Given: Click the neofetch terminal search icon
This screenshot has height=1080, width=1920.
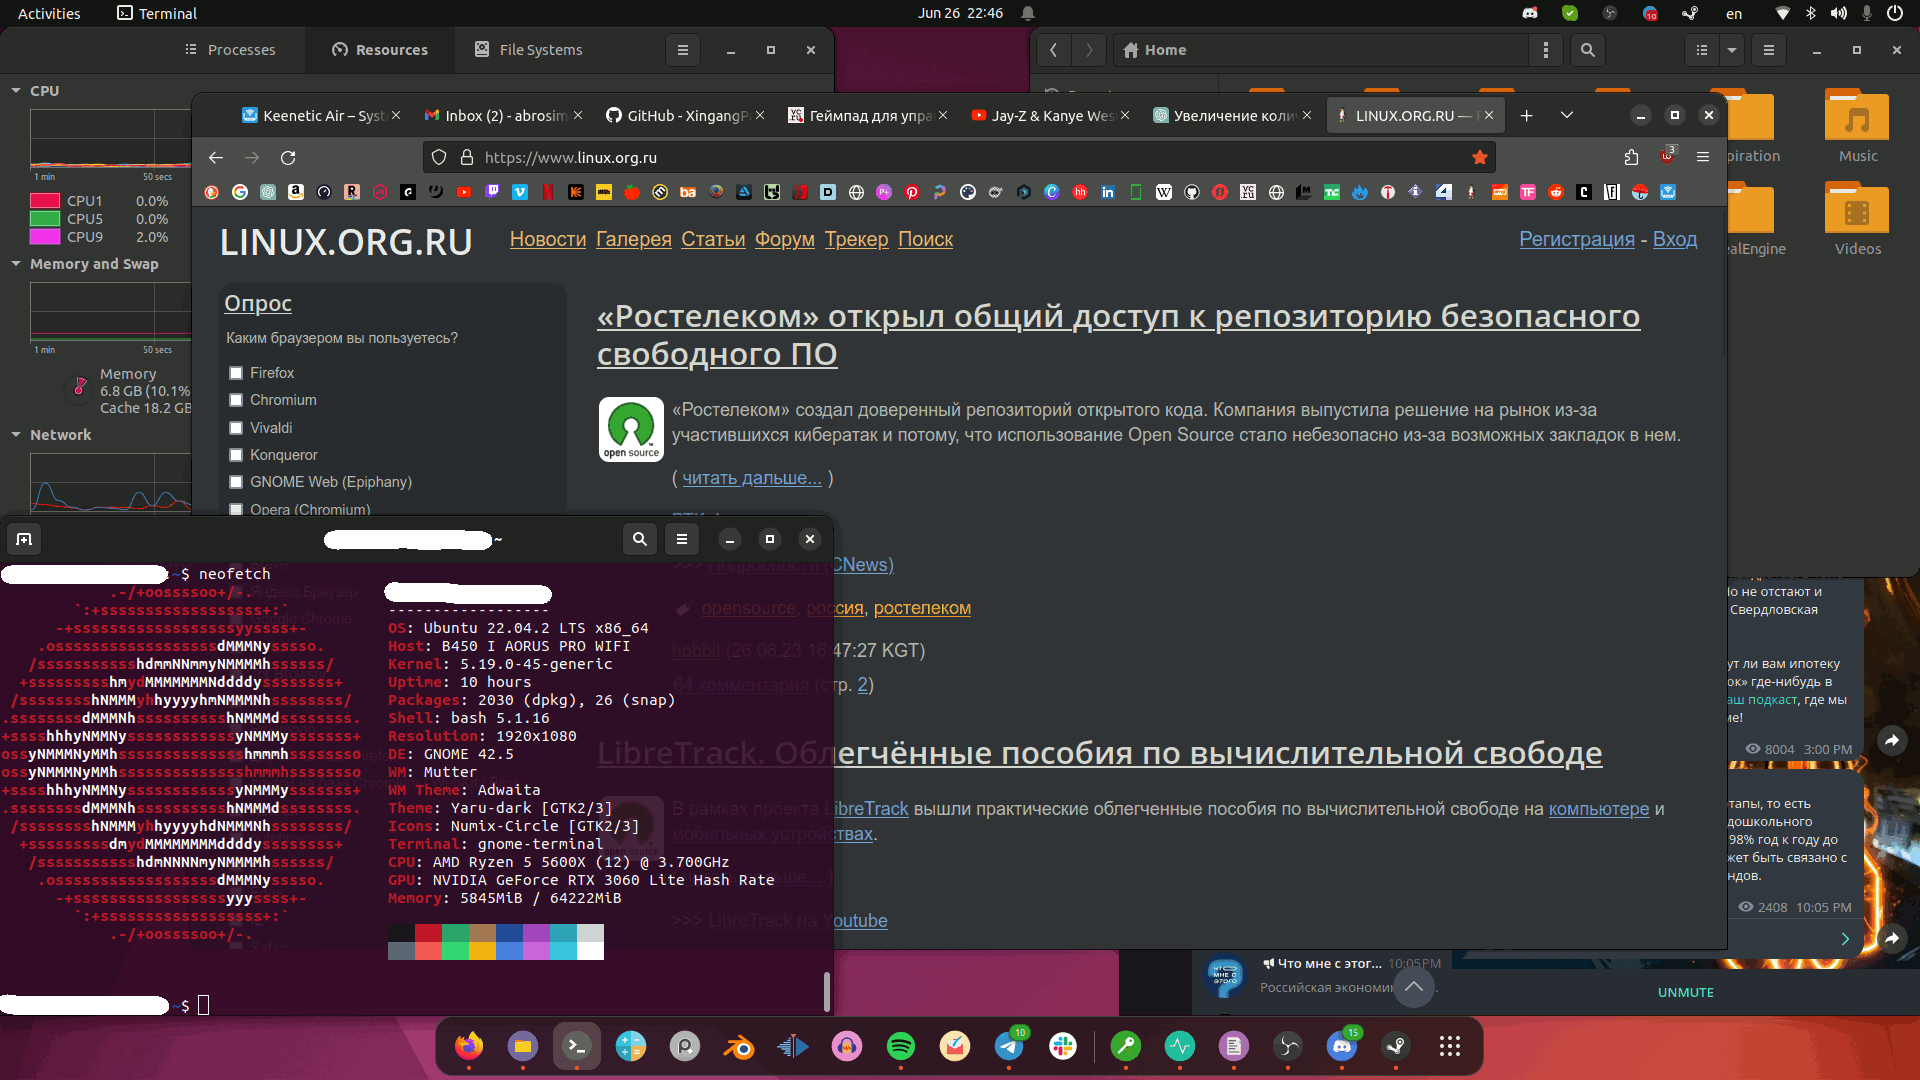Looking at the screenshot, I should click(x=640, y=538).
